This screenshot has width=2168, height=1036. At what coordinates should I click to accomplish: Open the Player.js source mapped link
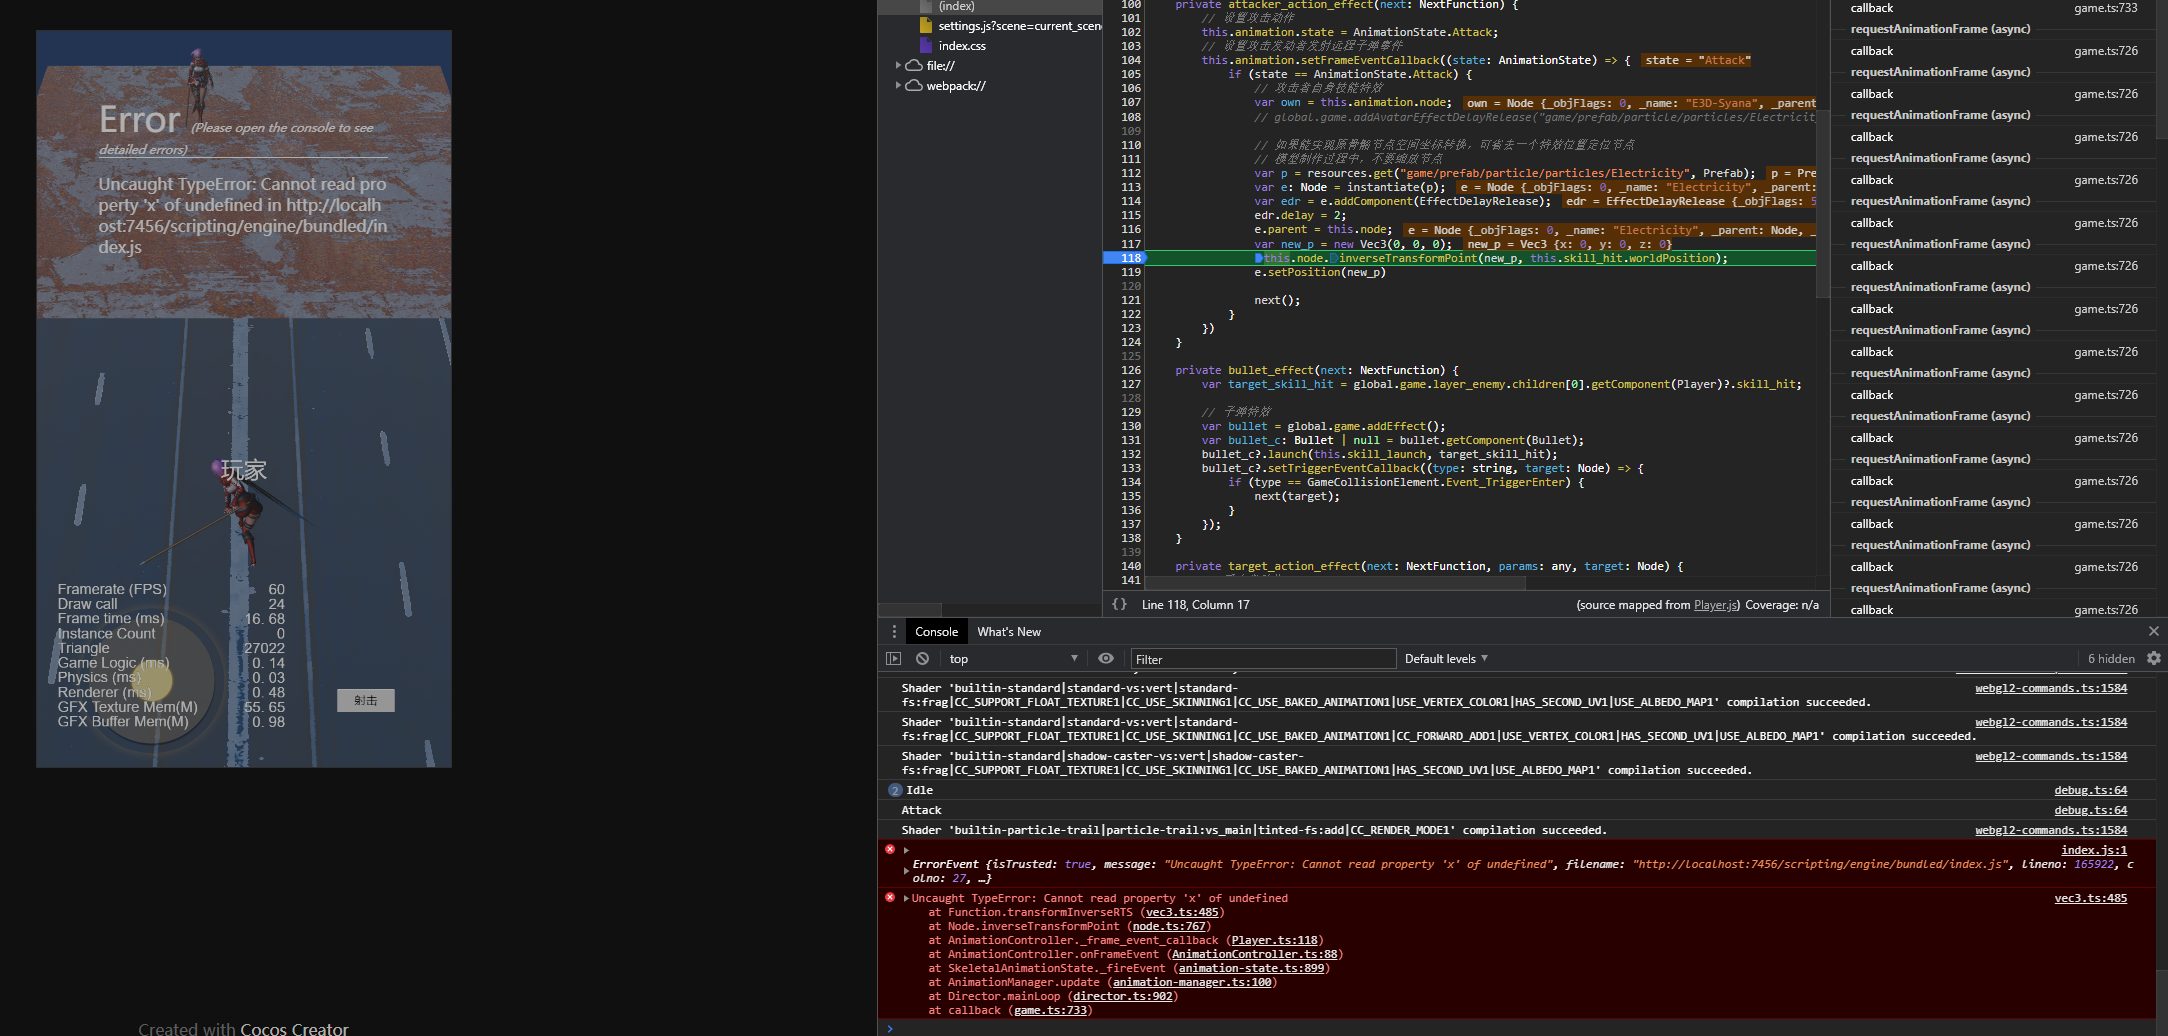tap(1716, 605)
